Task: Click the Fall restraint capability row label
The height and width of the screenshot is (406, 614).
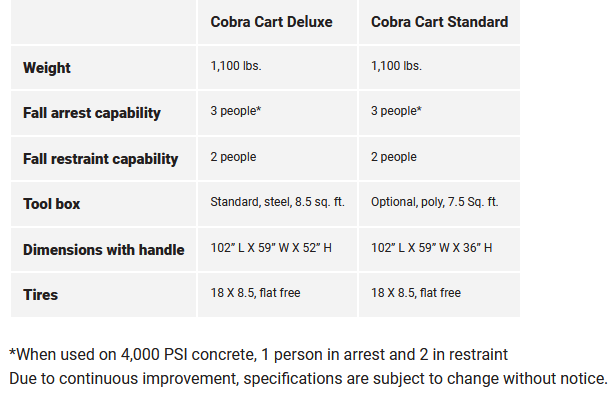Action: click(100, 158)
